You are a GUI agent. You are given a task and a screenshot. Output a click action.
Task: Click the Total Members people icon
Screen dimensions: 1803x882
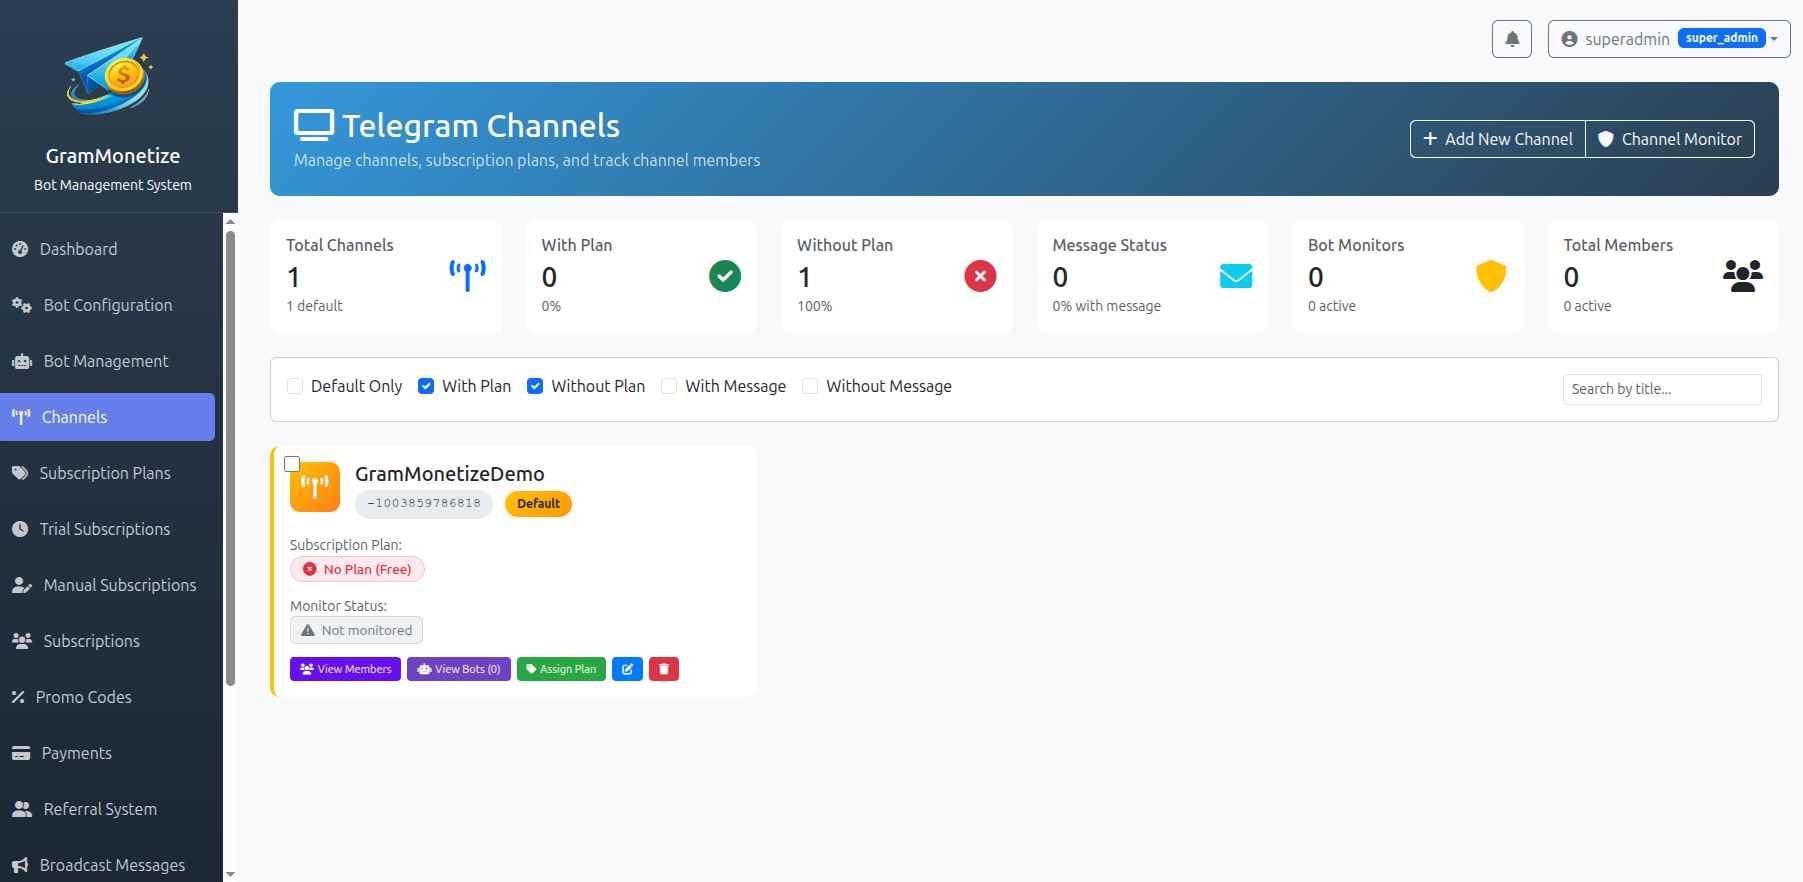1743,276
